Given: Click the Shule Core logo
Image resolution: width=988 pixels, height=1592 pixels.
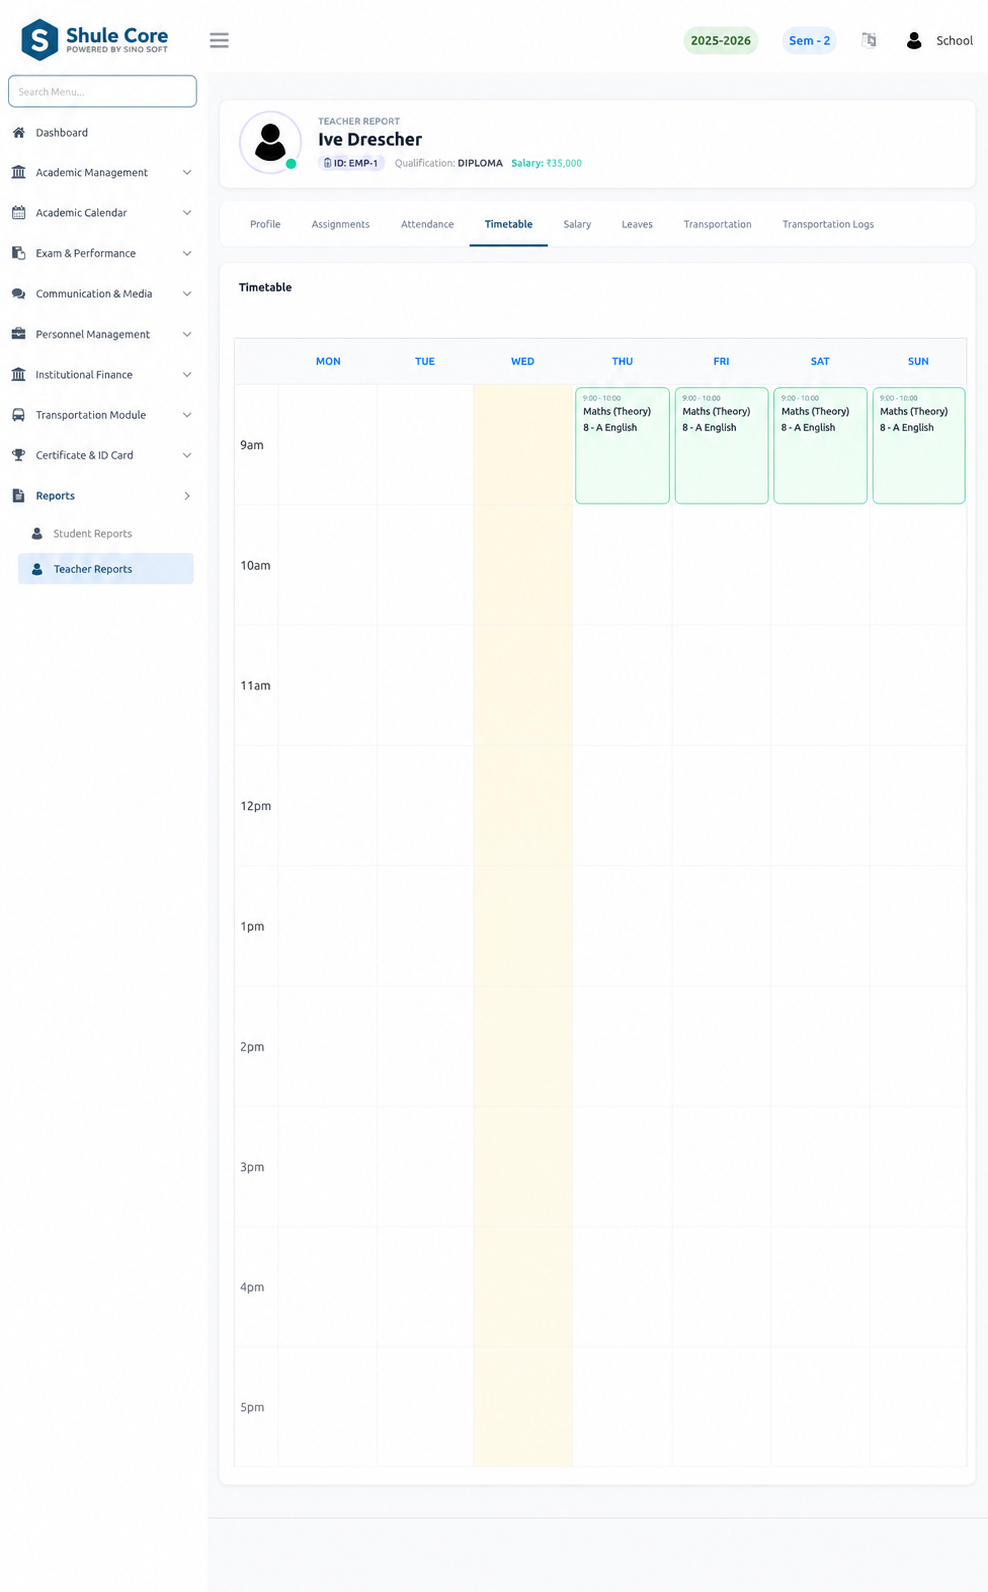Looking at the screenshot, I should [x=95, y=40].
